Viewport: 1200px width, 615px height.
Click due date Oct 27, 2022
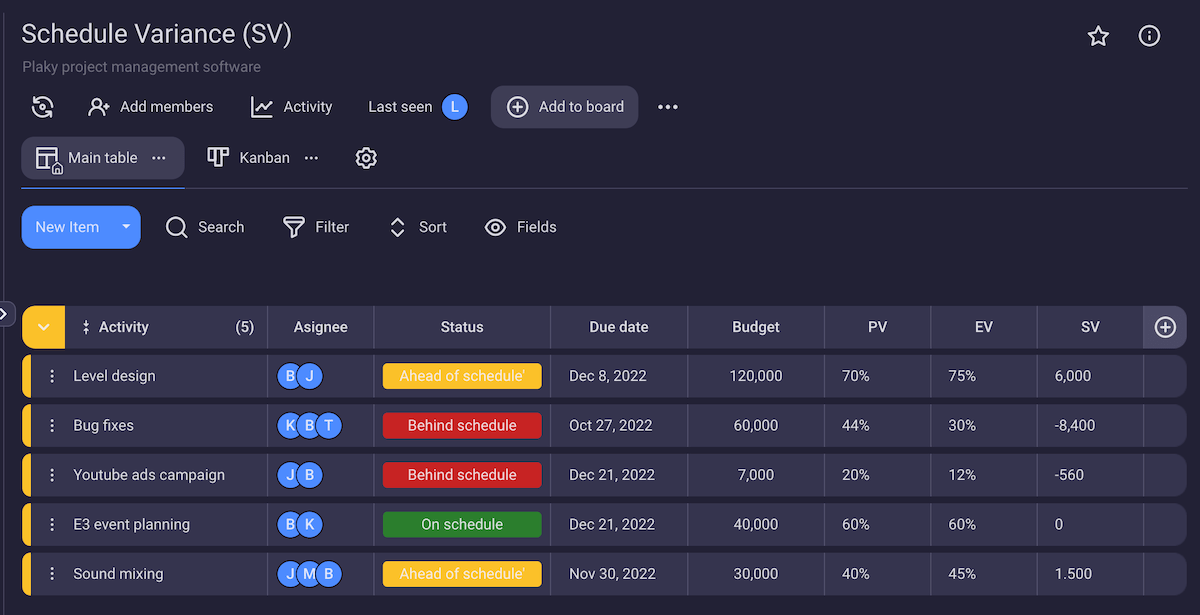coord(611,426)
